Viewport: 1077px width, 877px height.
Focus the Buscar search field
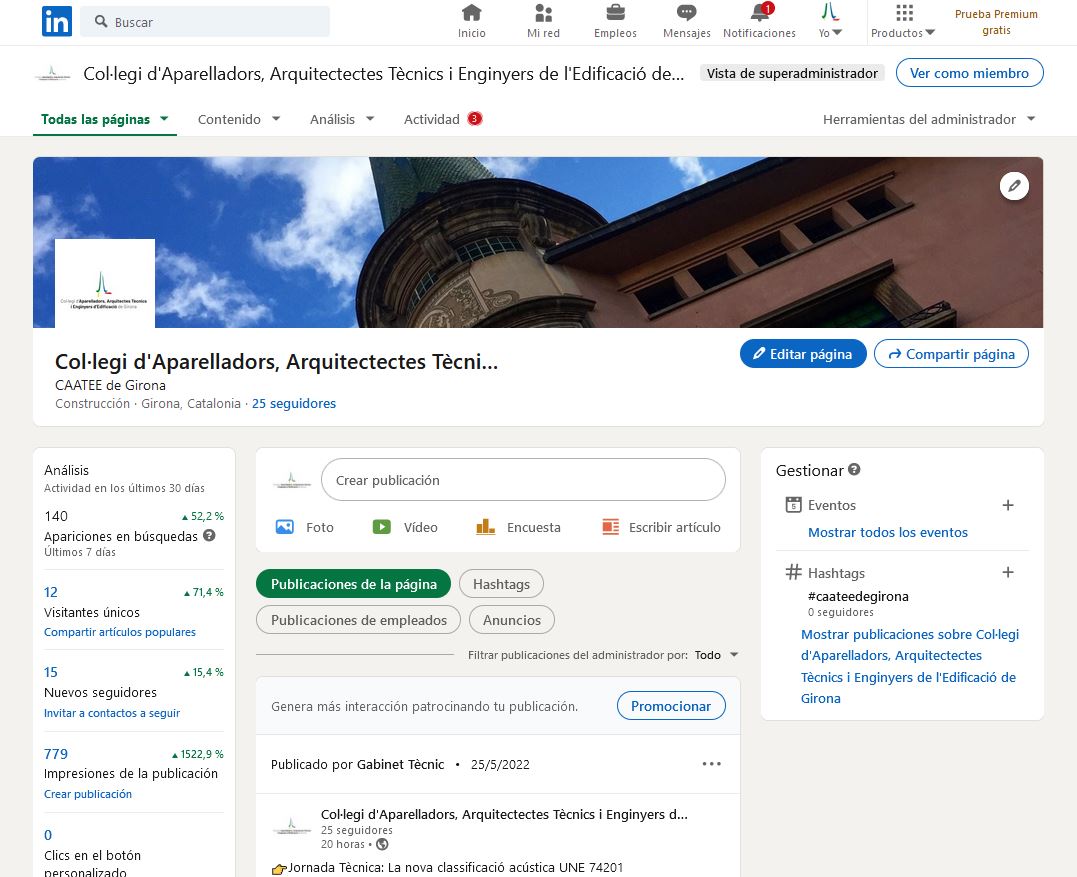205,21
